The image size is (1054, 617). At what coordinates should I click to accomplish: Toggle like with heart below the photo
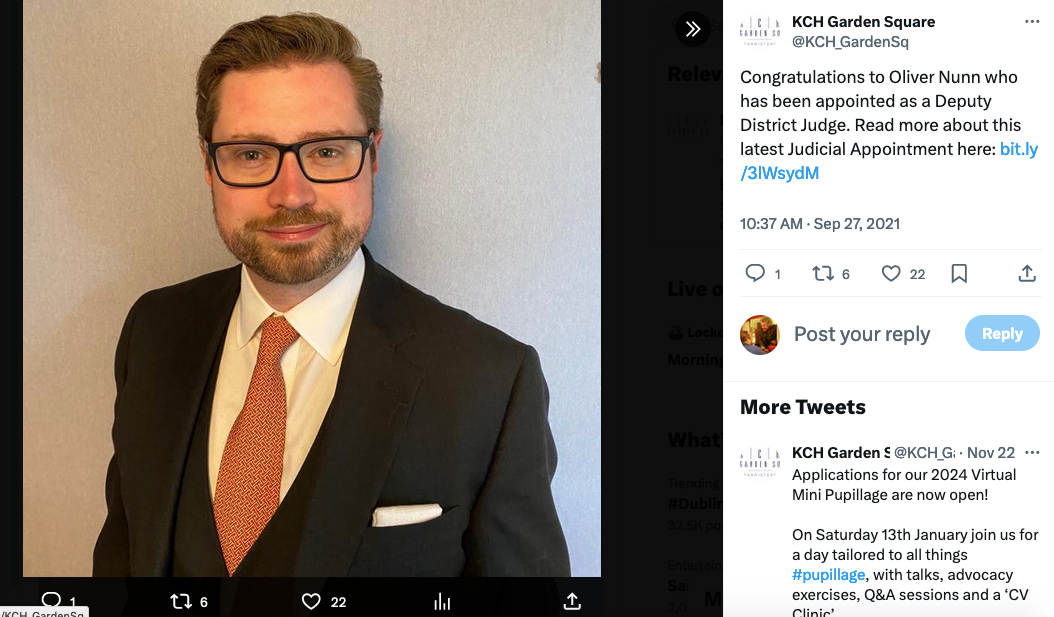pyautogui.click(x=311, y=601)
